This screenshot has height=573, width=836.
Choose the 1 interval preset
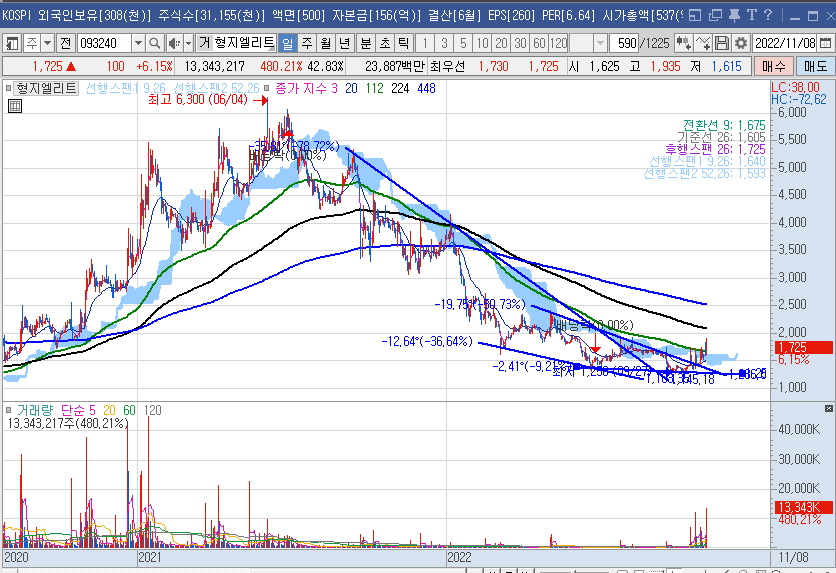coord(425,43)
